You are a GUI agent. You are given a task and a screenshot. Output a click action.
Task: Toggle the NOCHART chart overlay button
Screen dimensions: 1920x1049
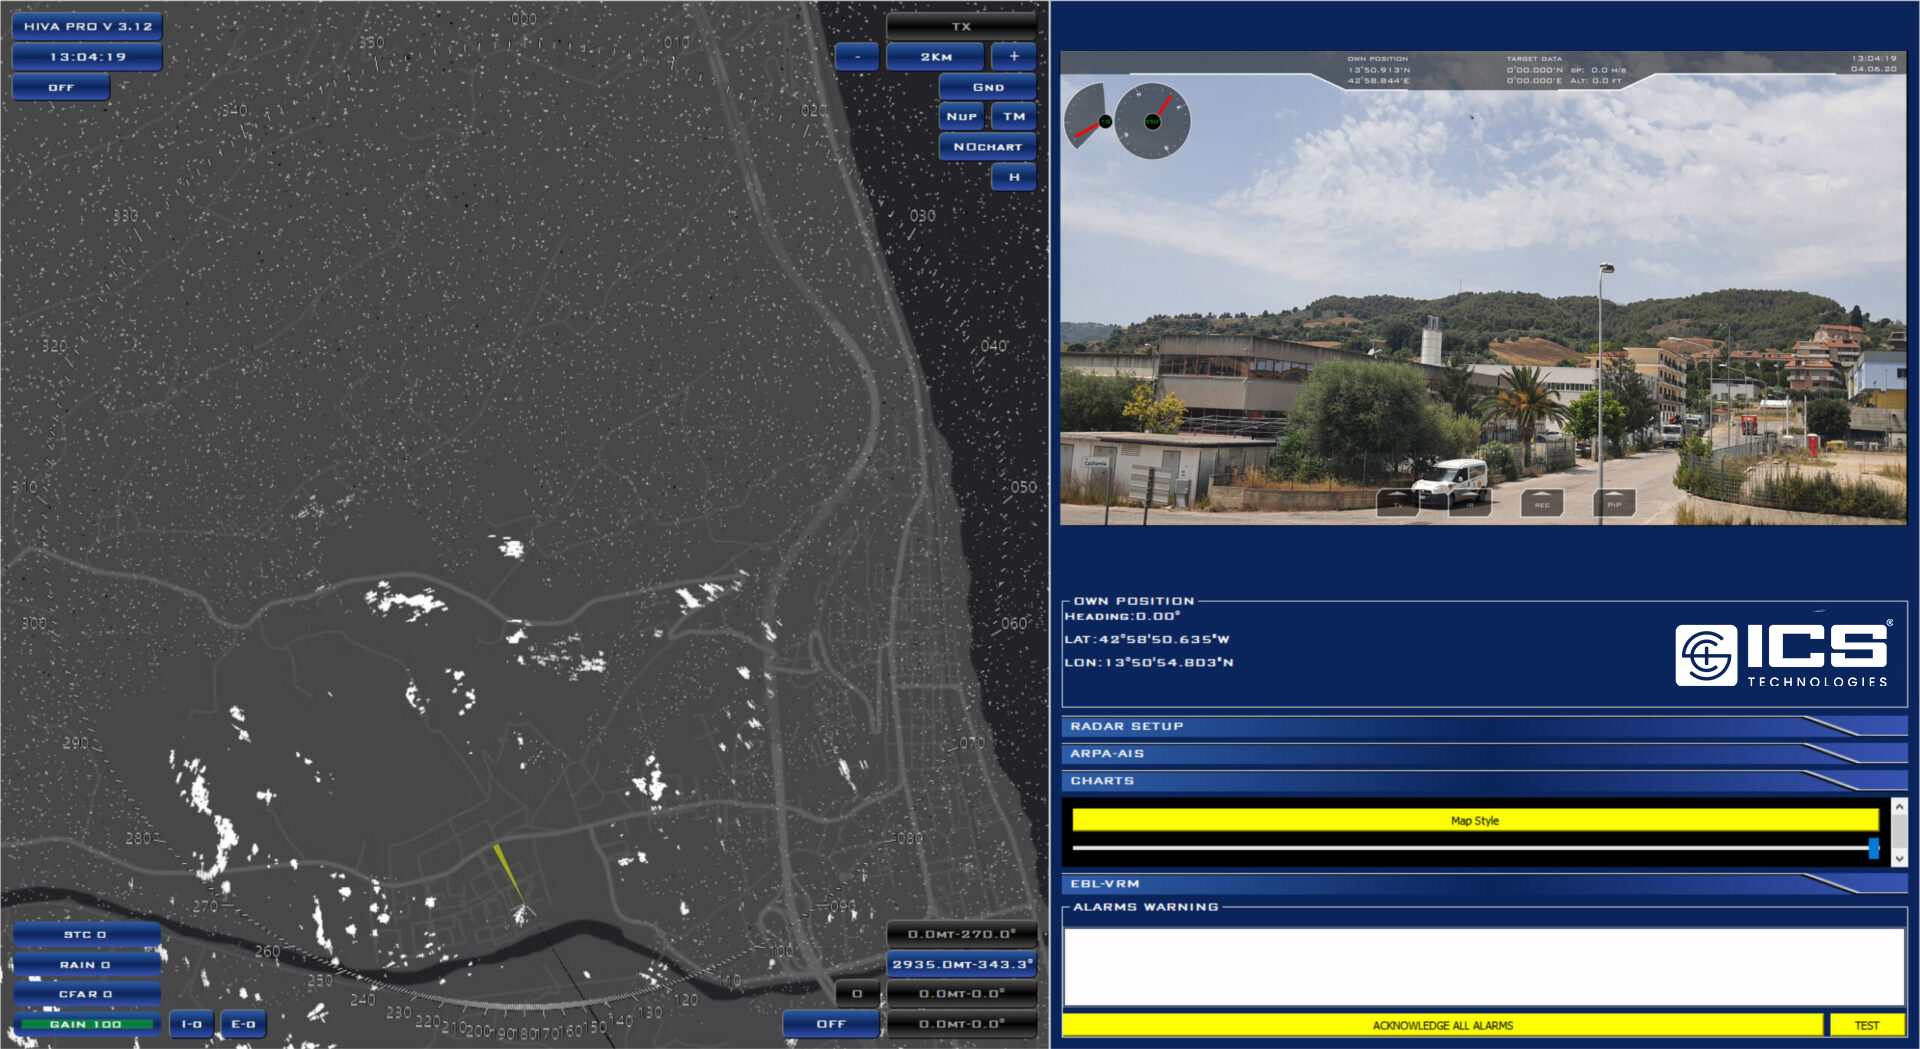(988, 146)
